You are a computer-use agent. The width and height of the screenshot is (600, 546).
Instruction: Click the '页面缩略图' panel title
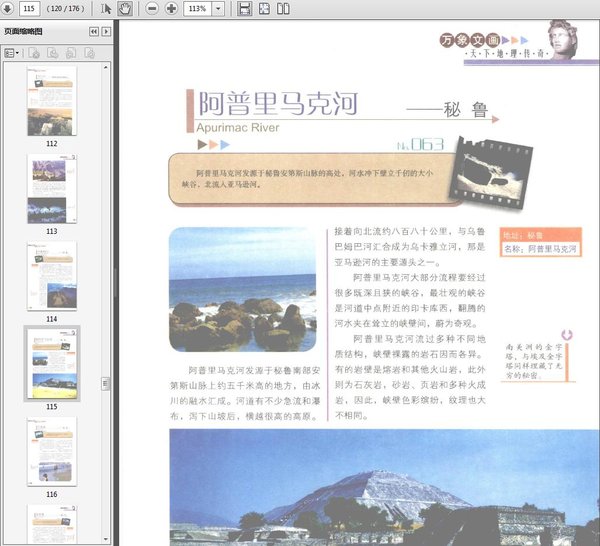coord(23,31)
